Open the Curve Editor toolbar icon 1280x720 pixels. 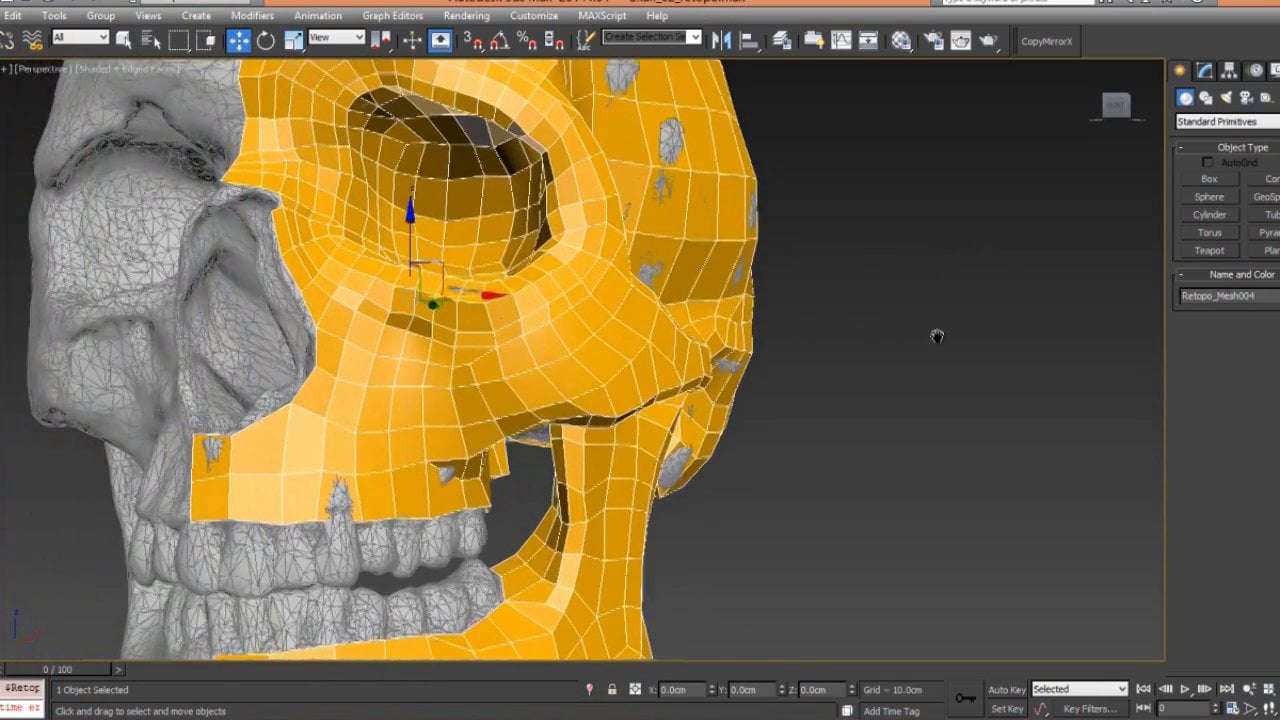(841, 40)
